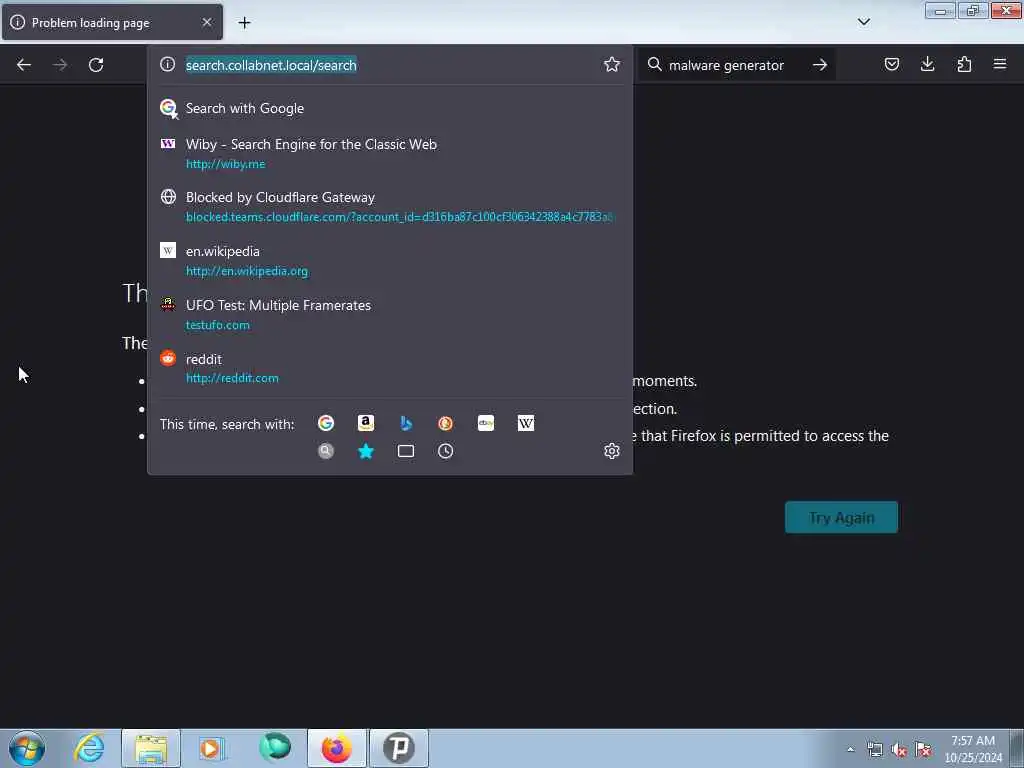This screenshot has width=1024, height=768.
Task: Click the muted volume tray icon
Action: tap(899, 750)
